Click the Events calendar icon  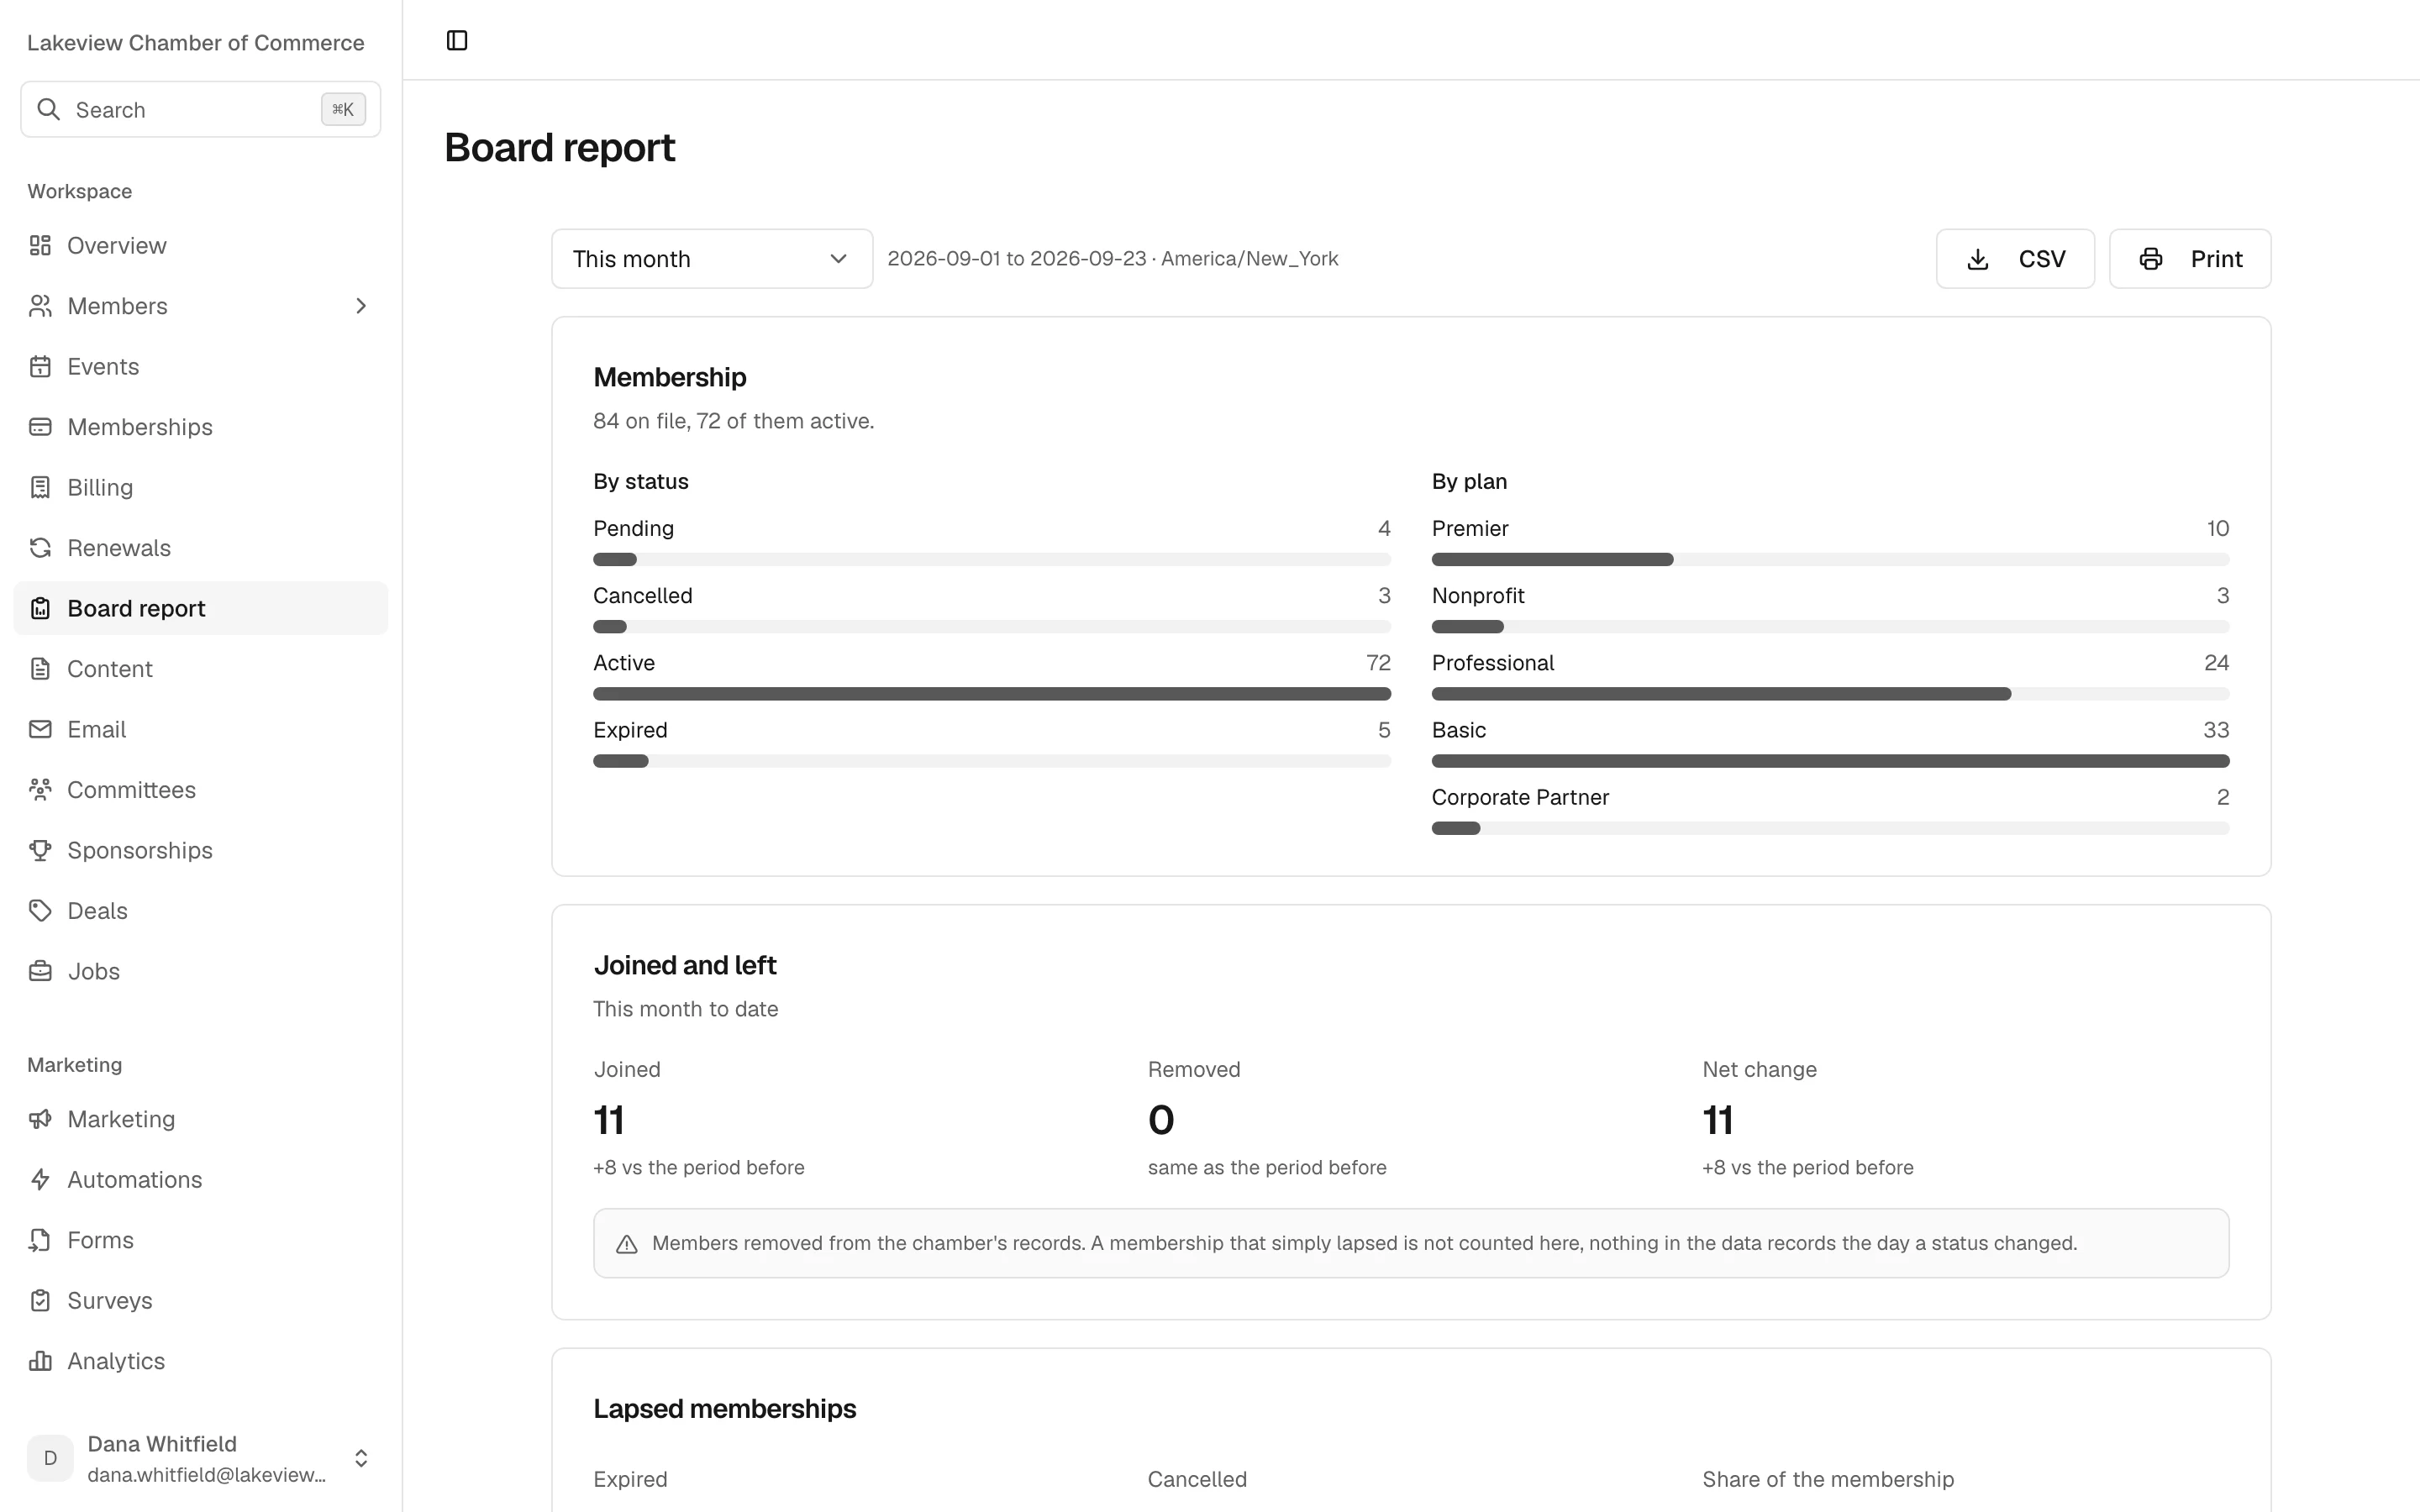[40, 366]
